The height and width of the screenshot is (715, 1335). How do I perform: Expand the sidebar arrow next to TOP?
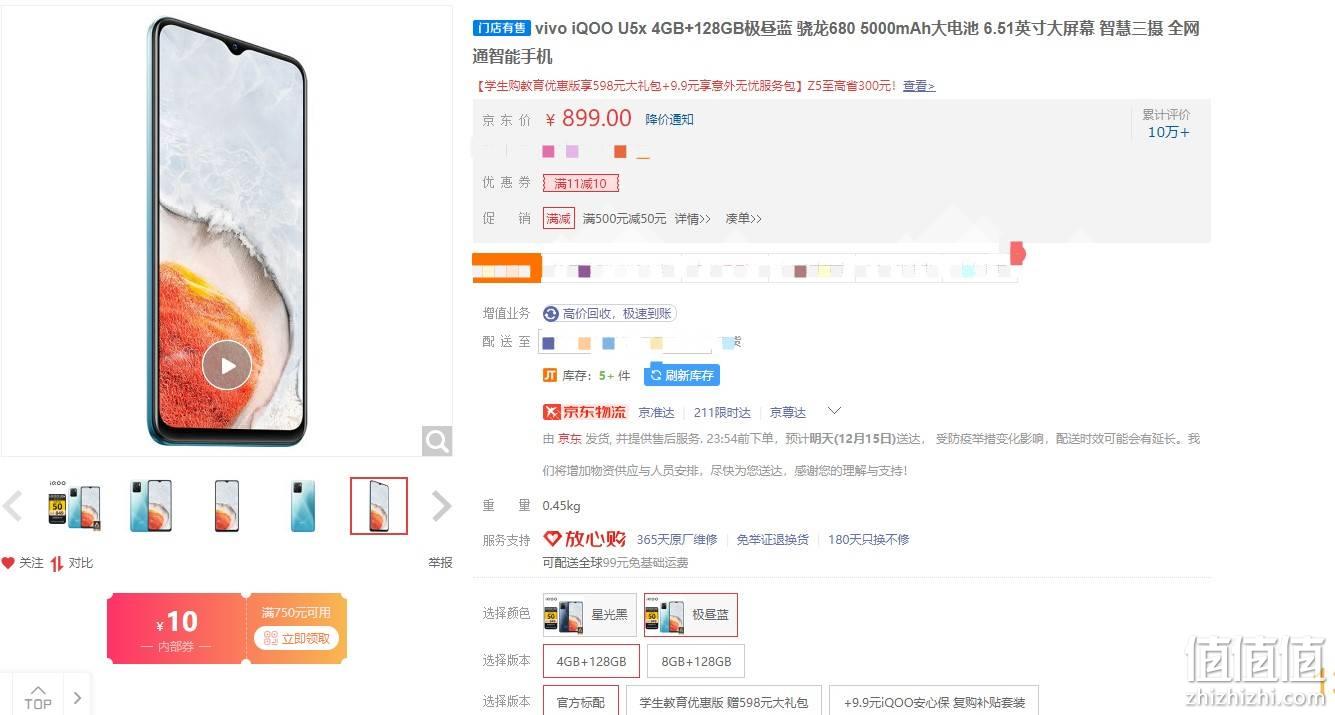78,697
